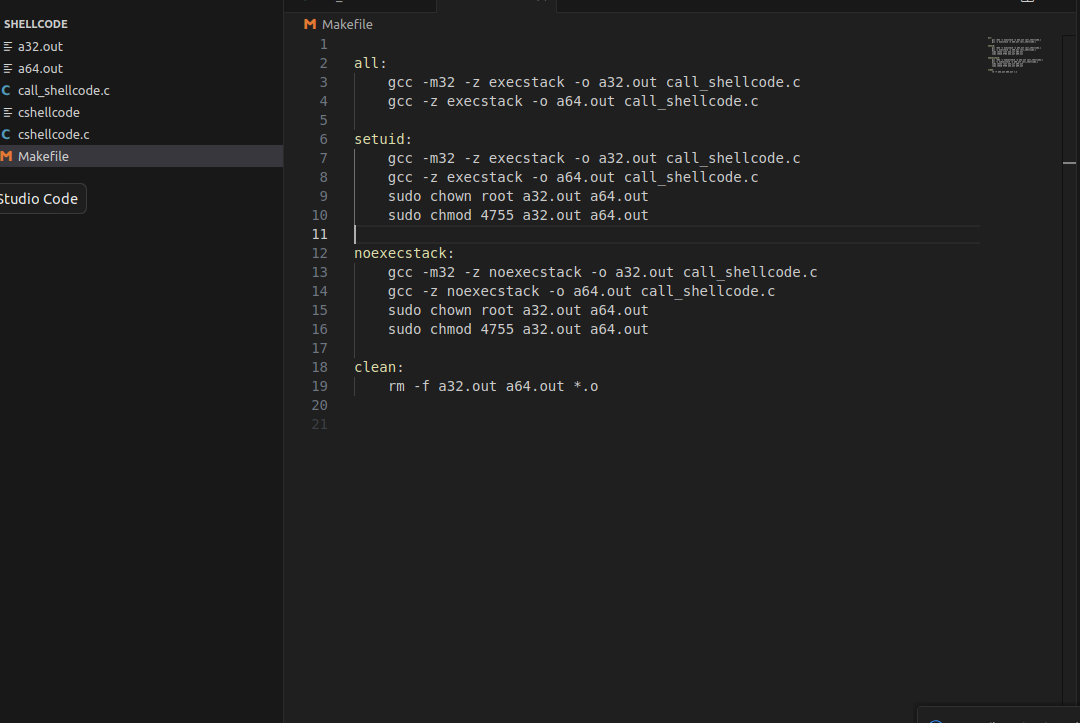The height and width of the screenshot is (723, 1080).
Task: Click the C icon beside call_shellcode.c
Action: [6, 90]
